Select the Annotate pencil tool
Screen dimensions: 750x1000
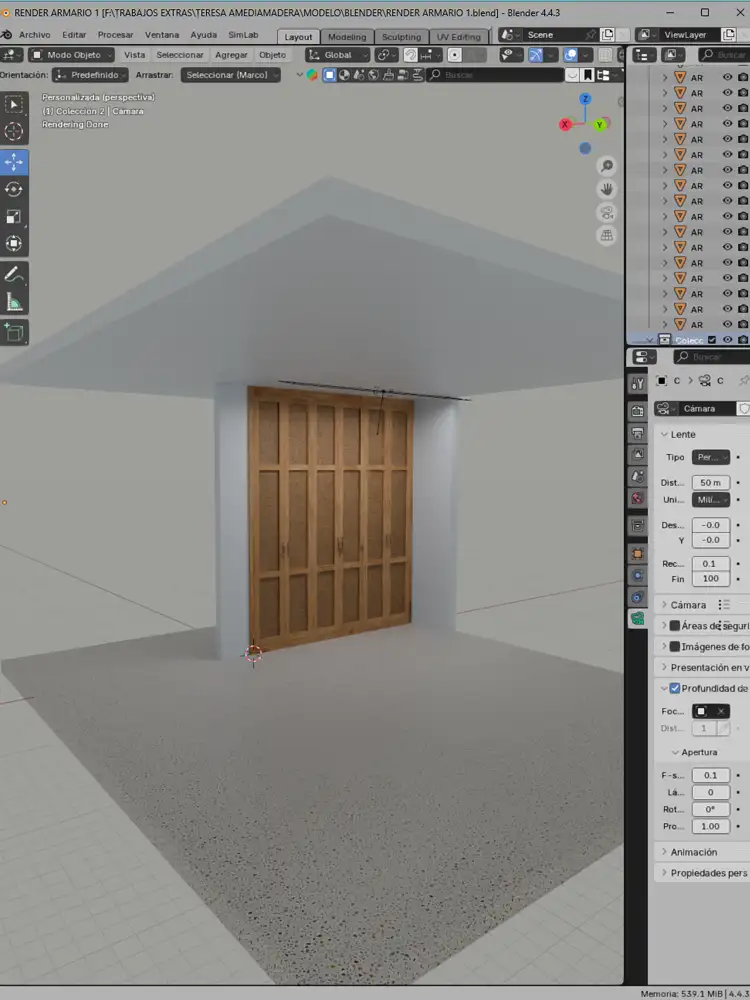tap(13, 275)
